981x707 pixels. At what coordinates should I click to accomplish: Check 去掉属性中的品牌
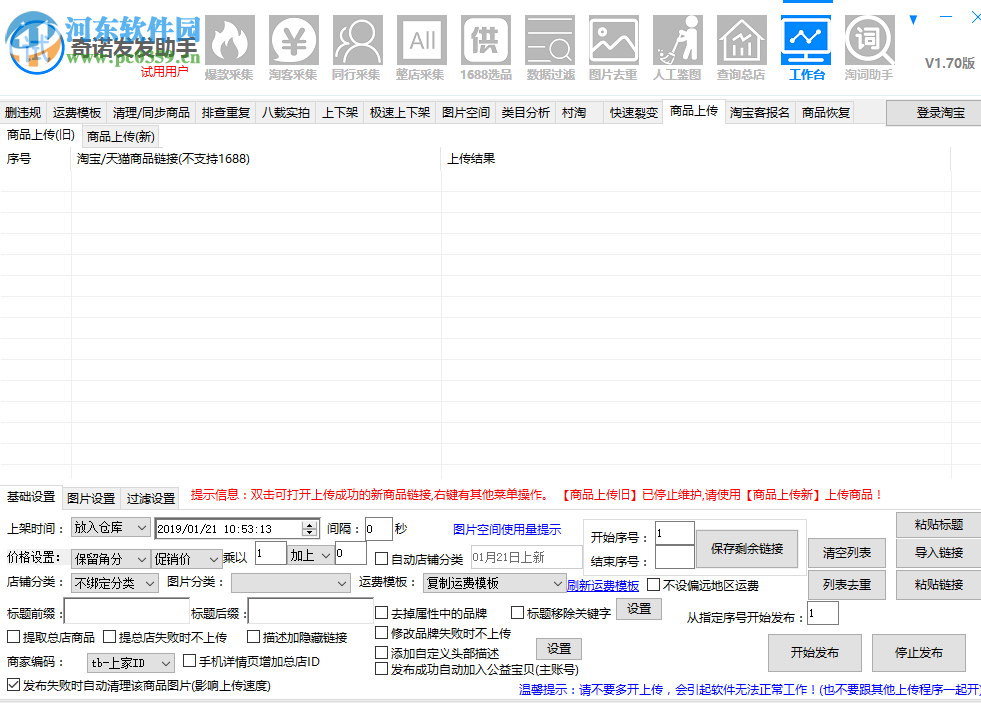coord(381,611)
